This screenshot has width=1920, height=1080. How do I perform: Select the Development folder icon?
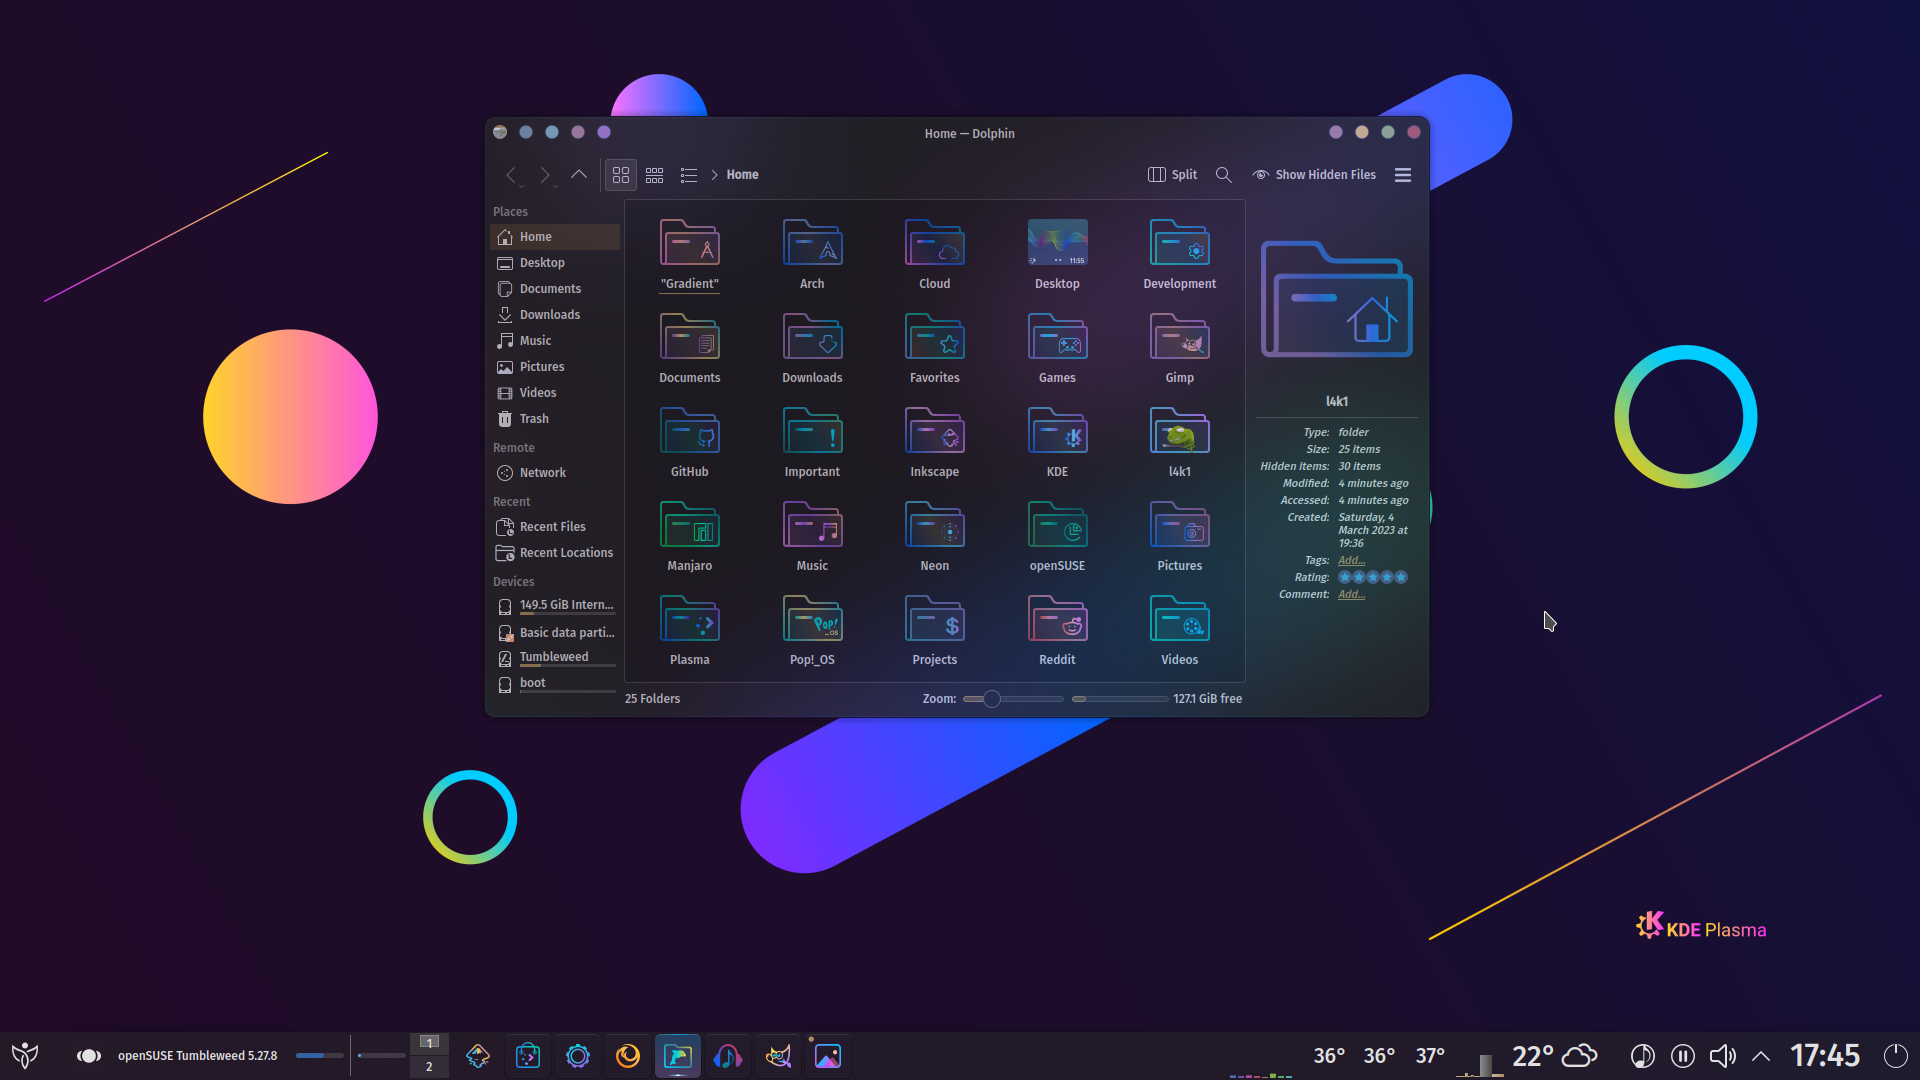[1180, 242]
